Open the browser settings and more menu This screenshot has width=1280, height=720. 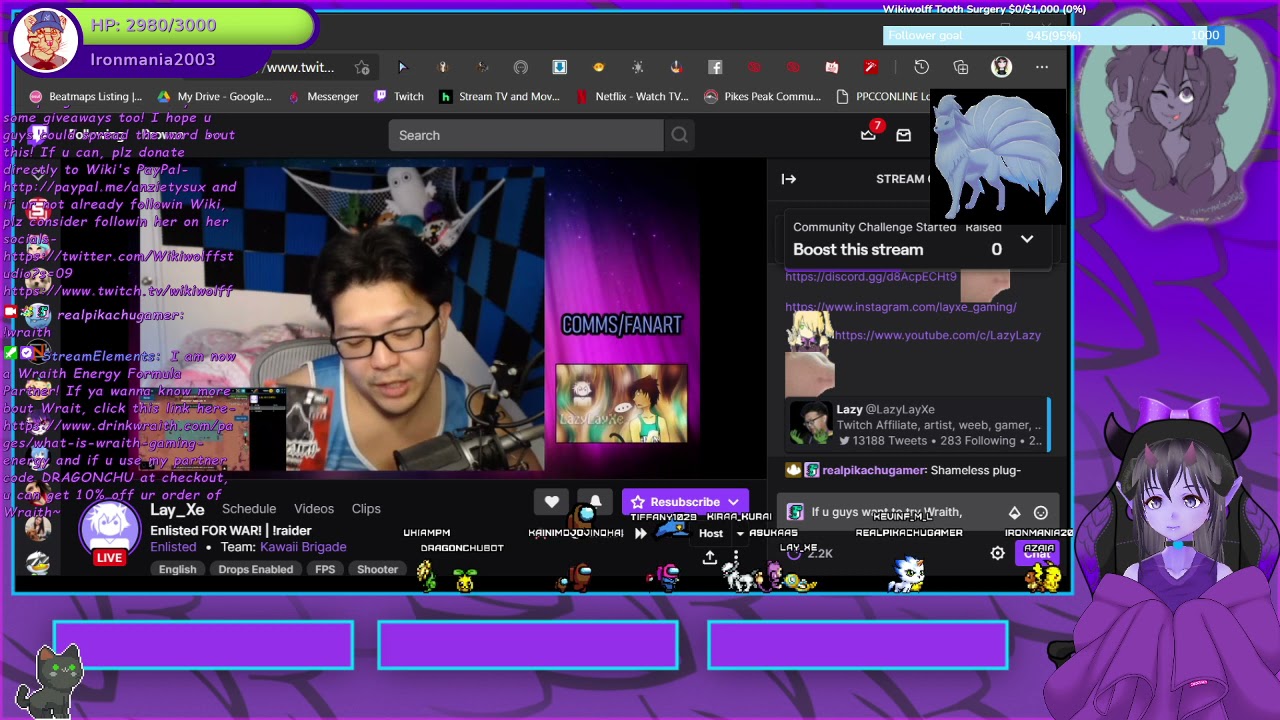tap(1042, 67)
